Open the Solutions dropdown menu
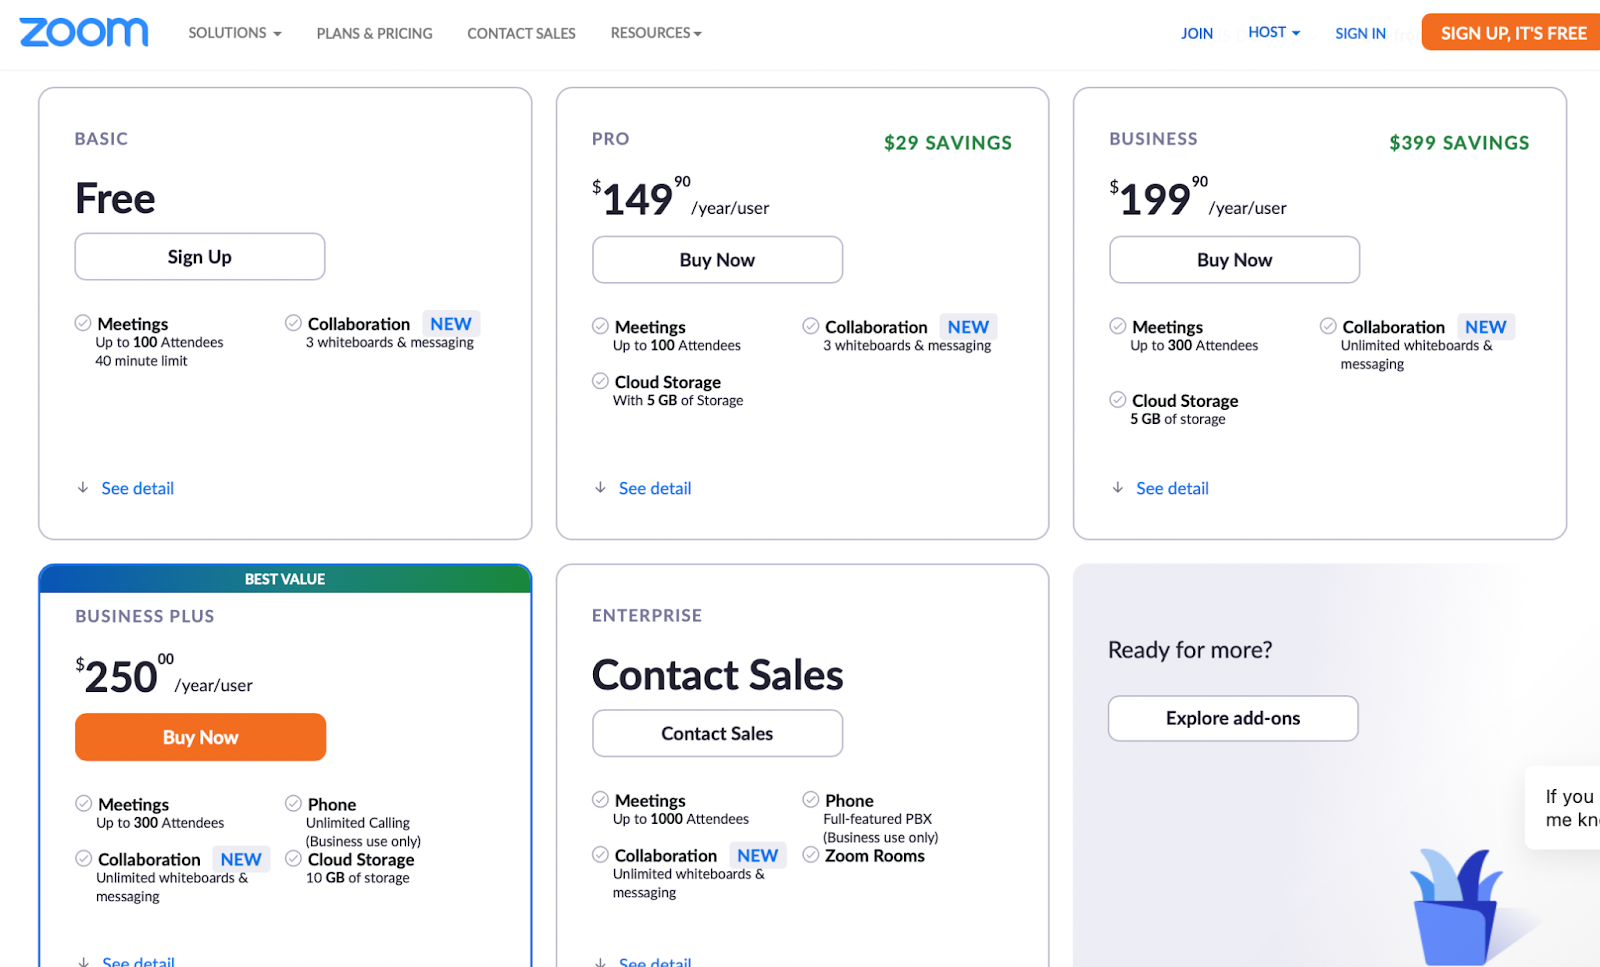 [235, 33]
